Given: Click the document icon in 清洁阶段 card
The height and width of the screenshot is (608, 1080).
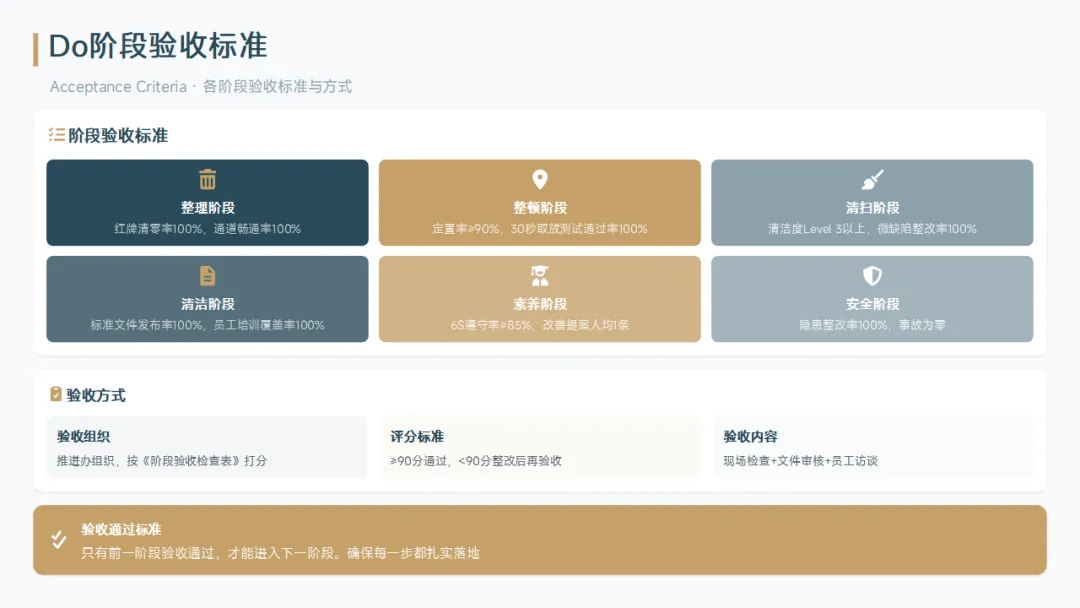Looking at the screenshot, I should (x=207, y=275).
